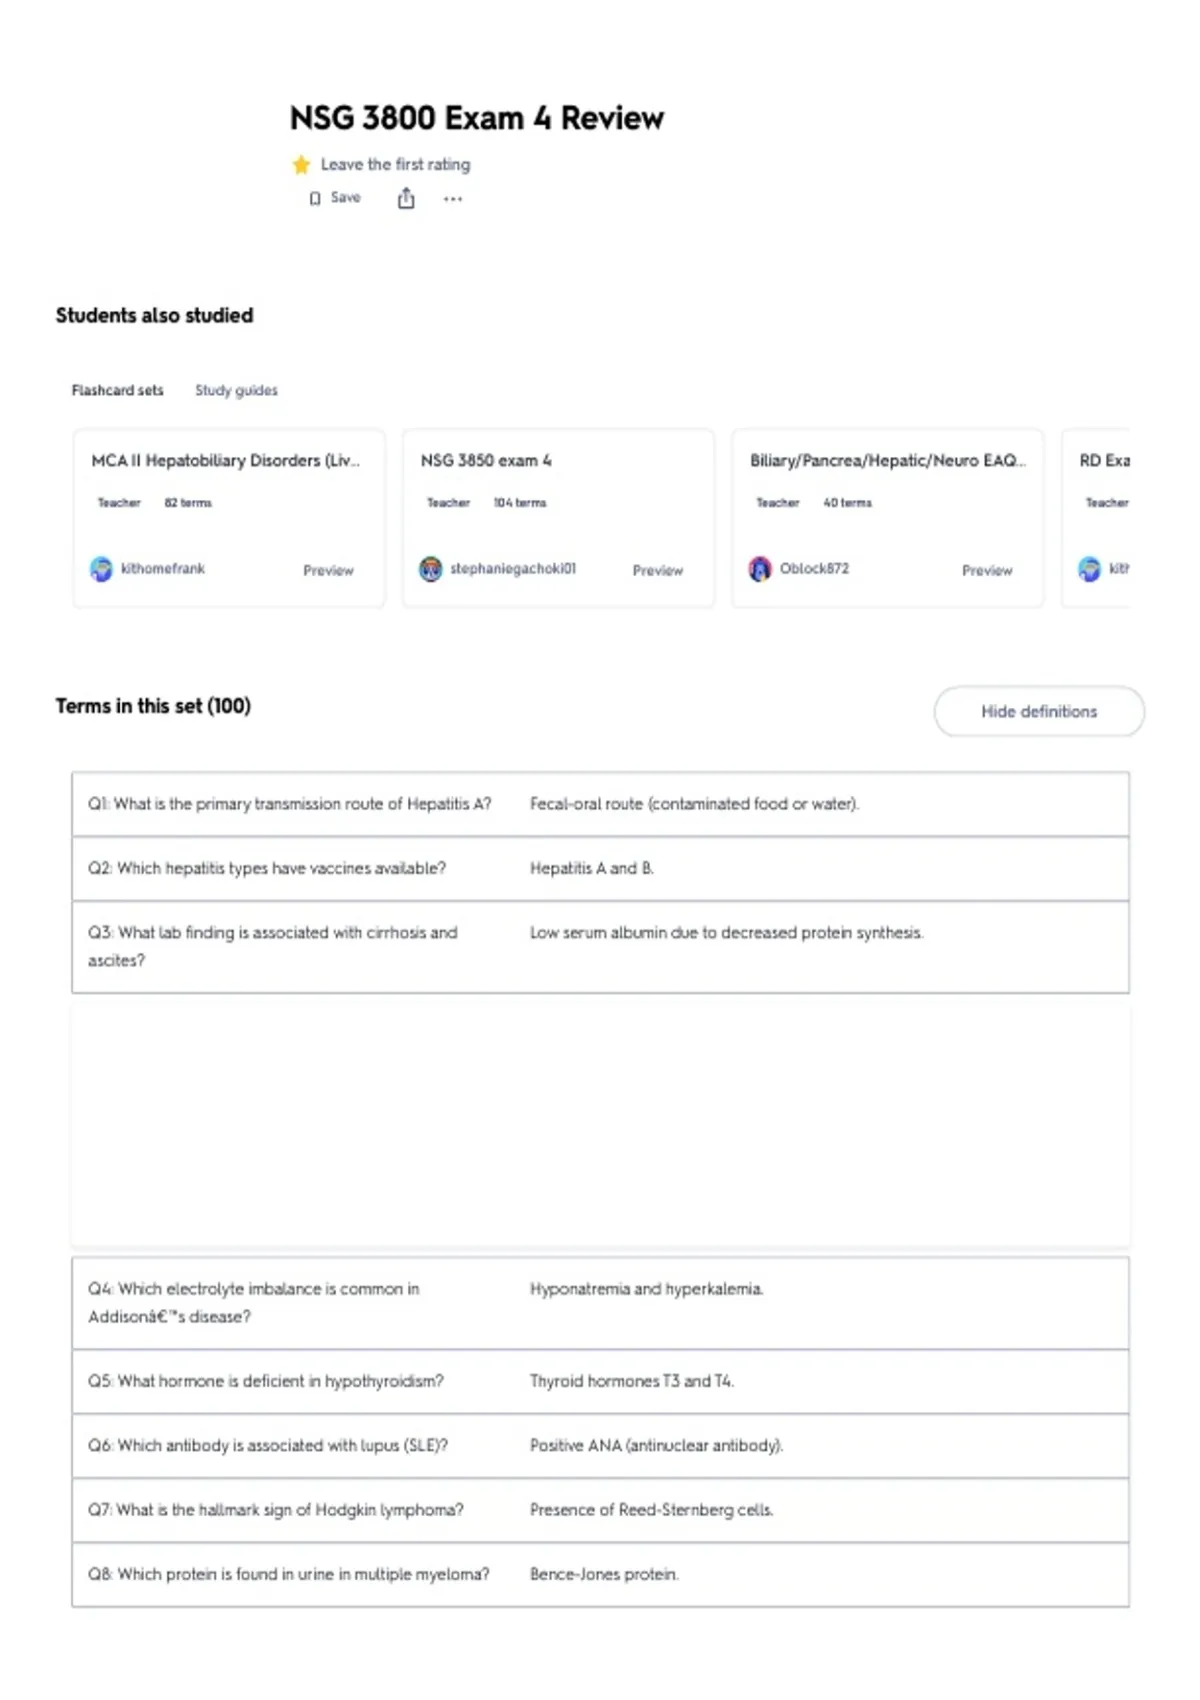The width and height of the screenshot is (1200, 1700).
Task: Click the Q4 Addison's disease electrolyte row
Action: pyautogui.click(x=600, y=1303)
